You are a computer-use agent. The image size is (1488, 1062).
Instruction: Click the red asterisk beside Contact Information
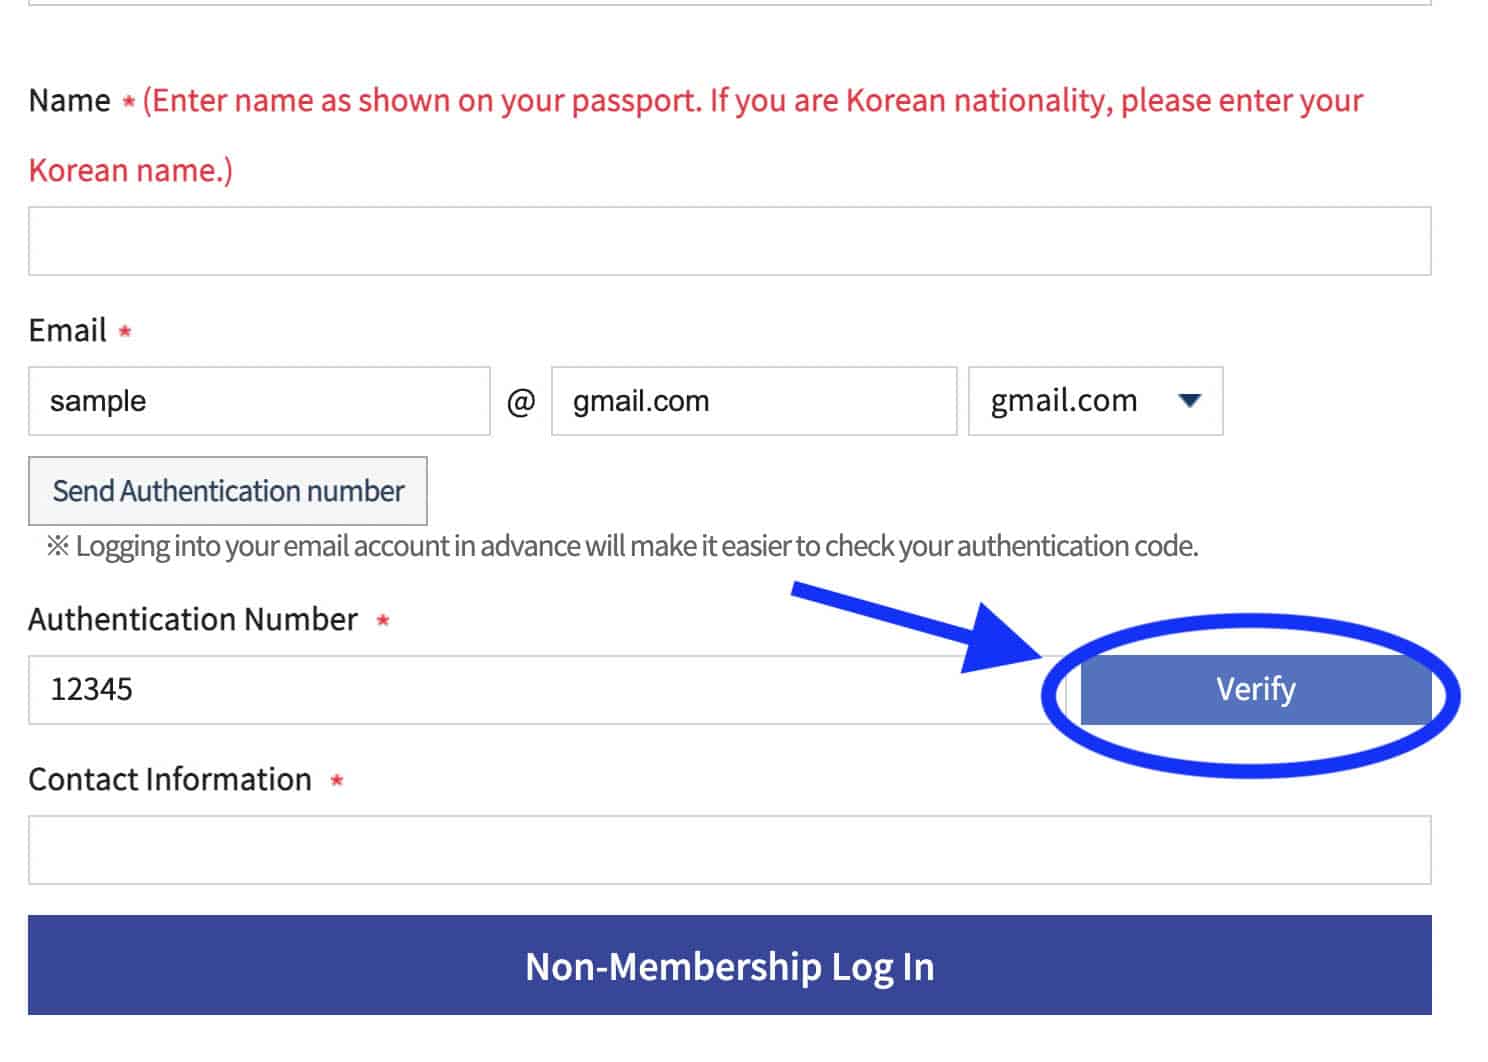[x=337, y=781]
